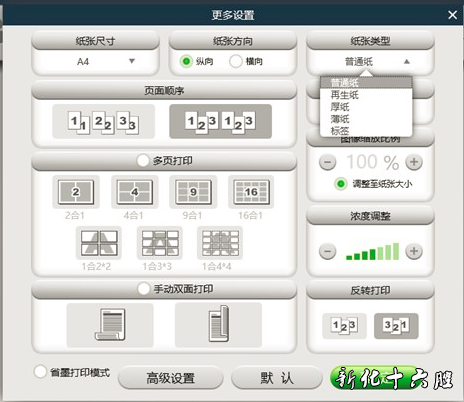Image resolution: width=464 pixels, height=402 pixels.
Task: Increase image scaling percentage
Action: pyautogui.click(x=414, y=162)
